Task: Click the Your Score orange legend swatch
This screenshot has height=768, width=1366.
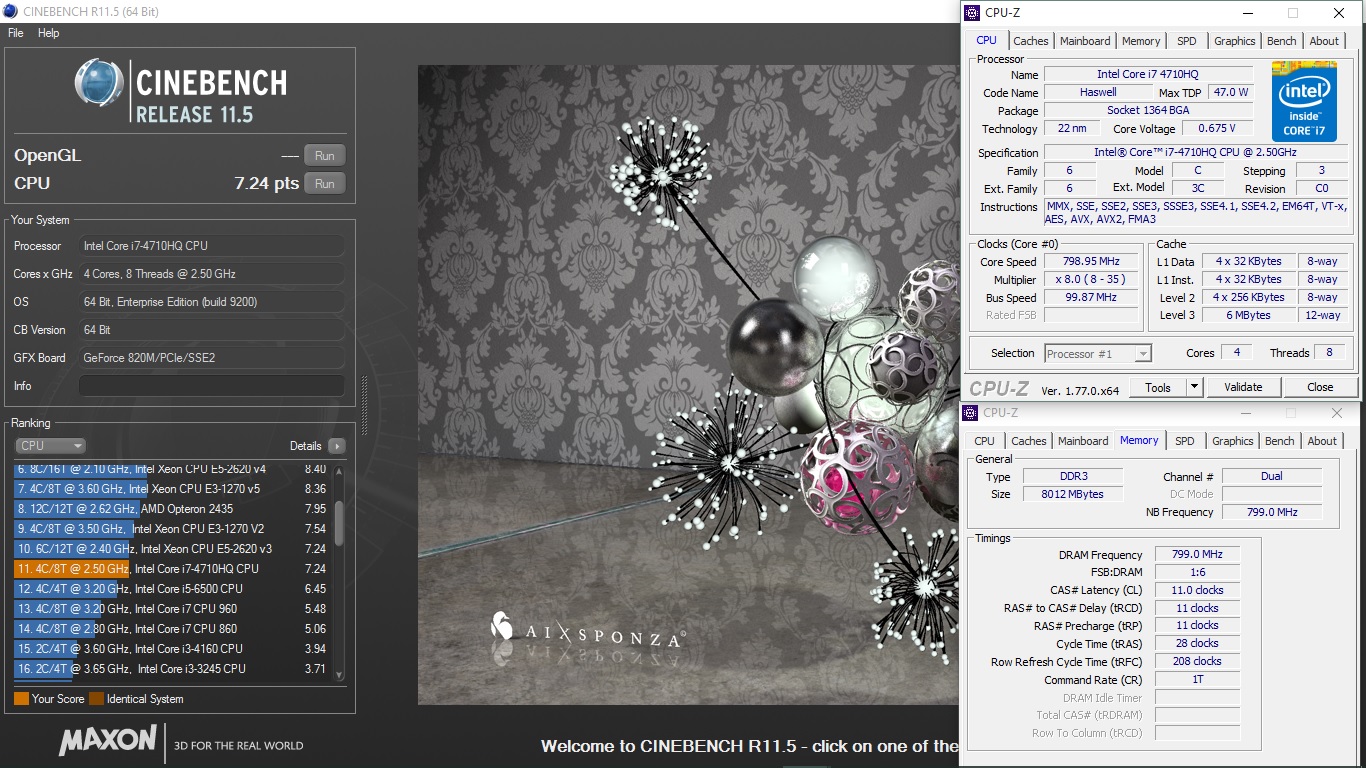Action: tap(21, 699)
